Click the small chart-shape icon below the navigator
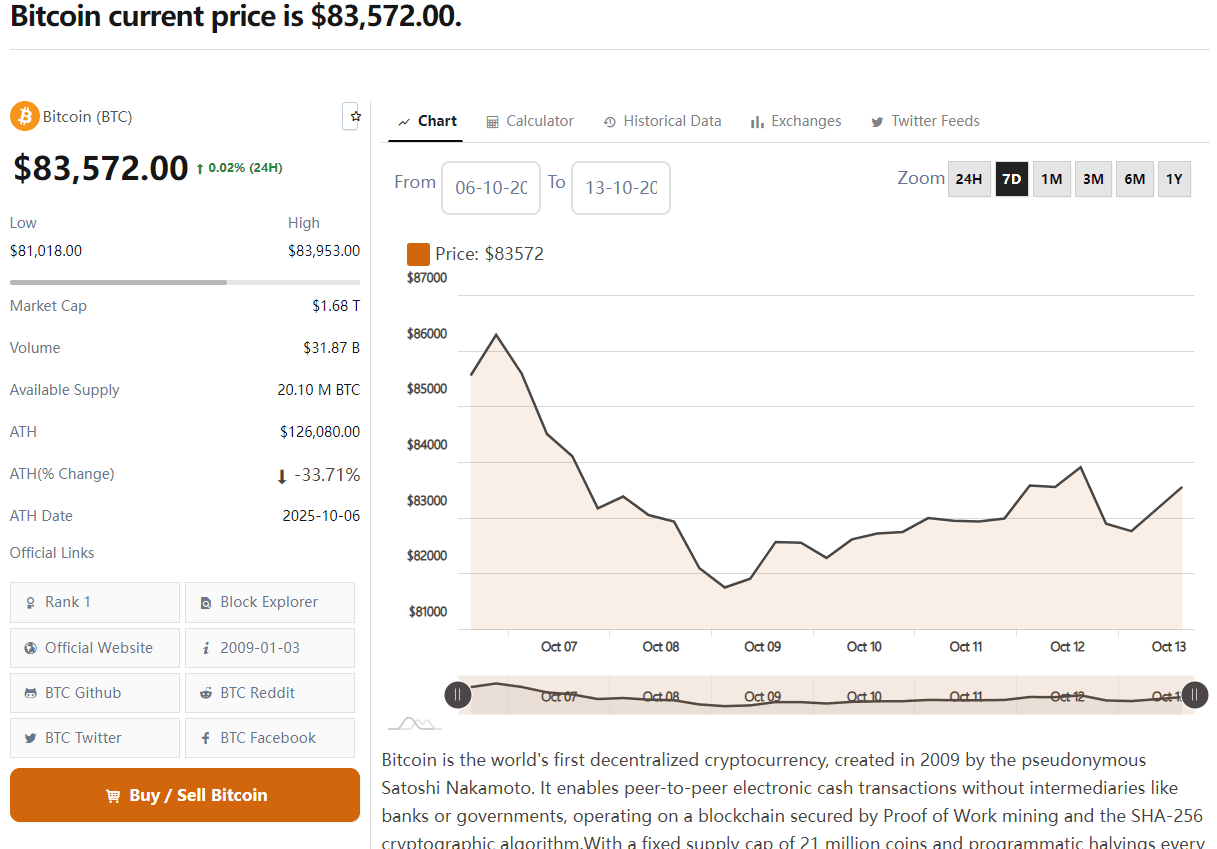1217x849 pixels. (x=414, y=723)
